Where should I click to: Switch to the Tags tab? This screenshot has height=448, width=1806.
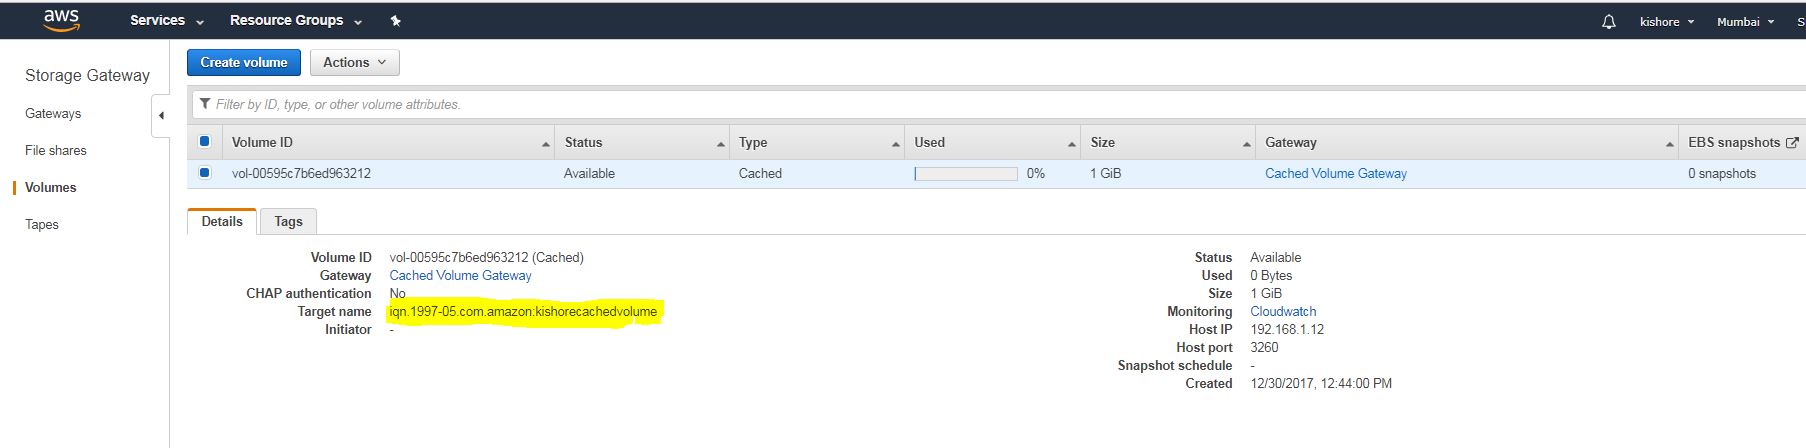pyautogui.click(x=288, y=222)
